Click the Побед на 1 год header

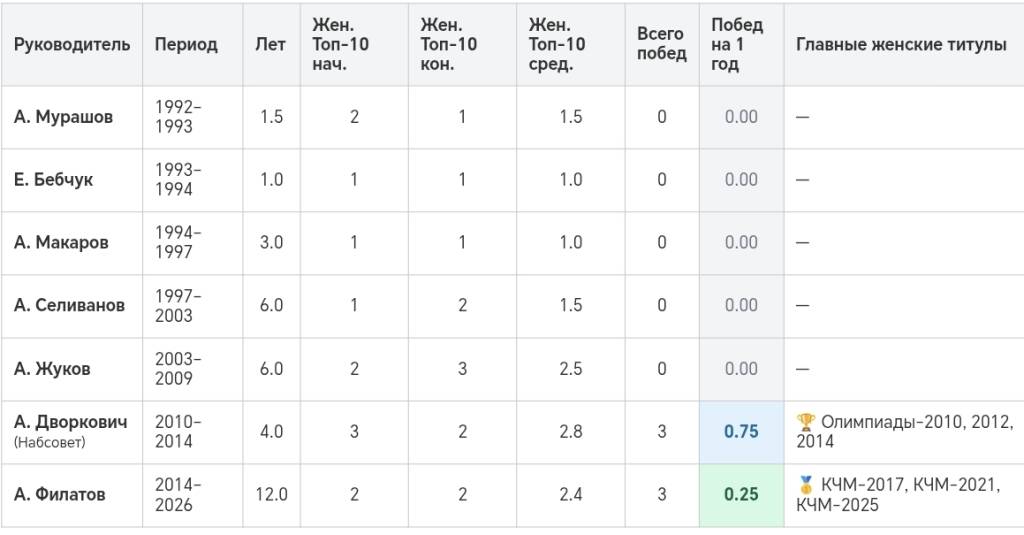click(737, 44)
